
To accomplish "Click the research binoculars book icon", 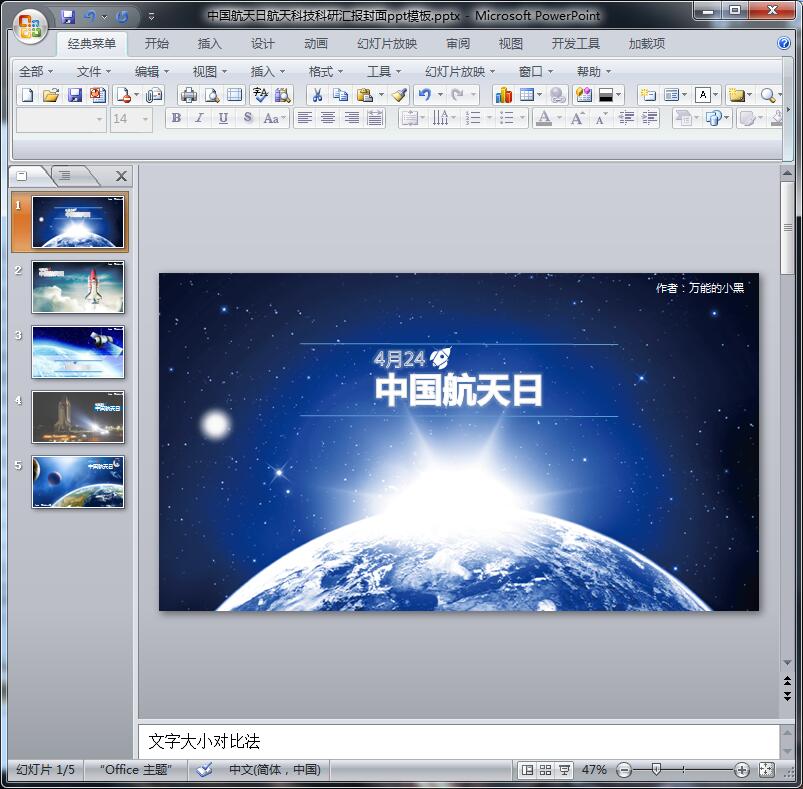I will (283, 95).
